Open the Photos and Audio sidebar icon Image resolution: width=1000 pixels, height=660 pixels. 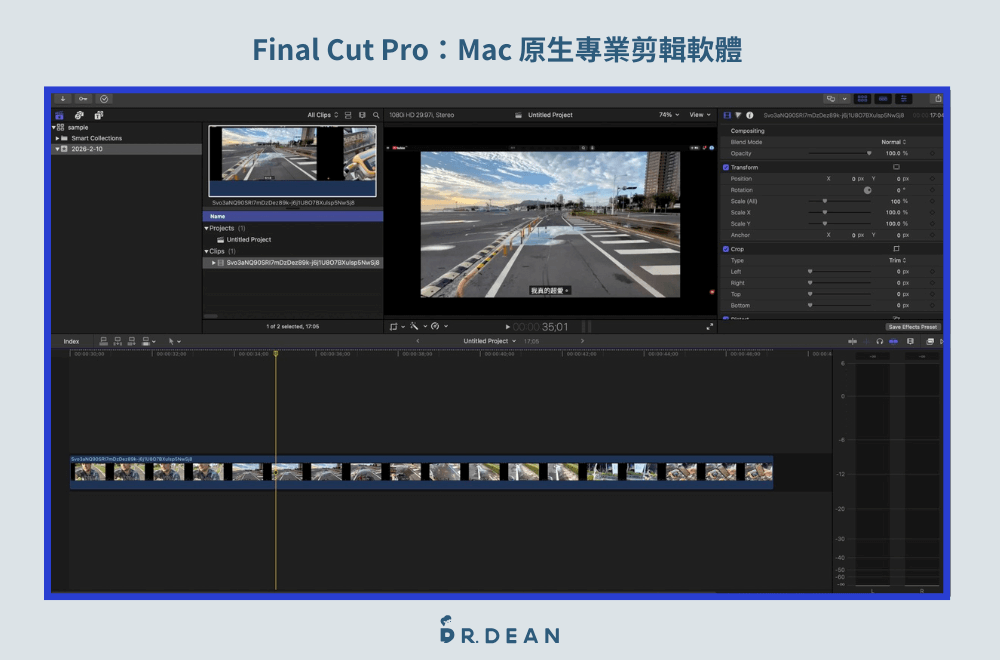tap(79, 115)
